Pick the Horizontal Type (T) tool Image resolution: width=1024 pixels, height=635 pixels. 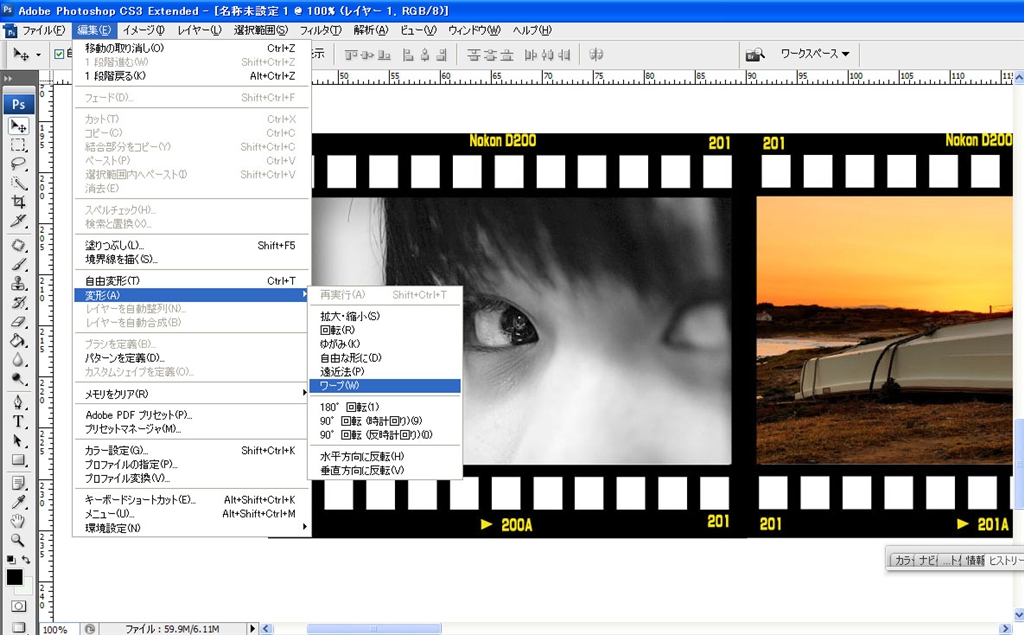point(18,421)
